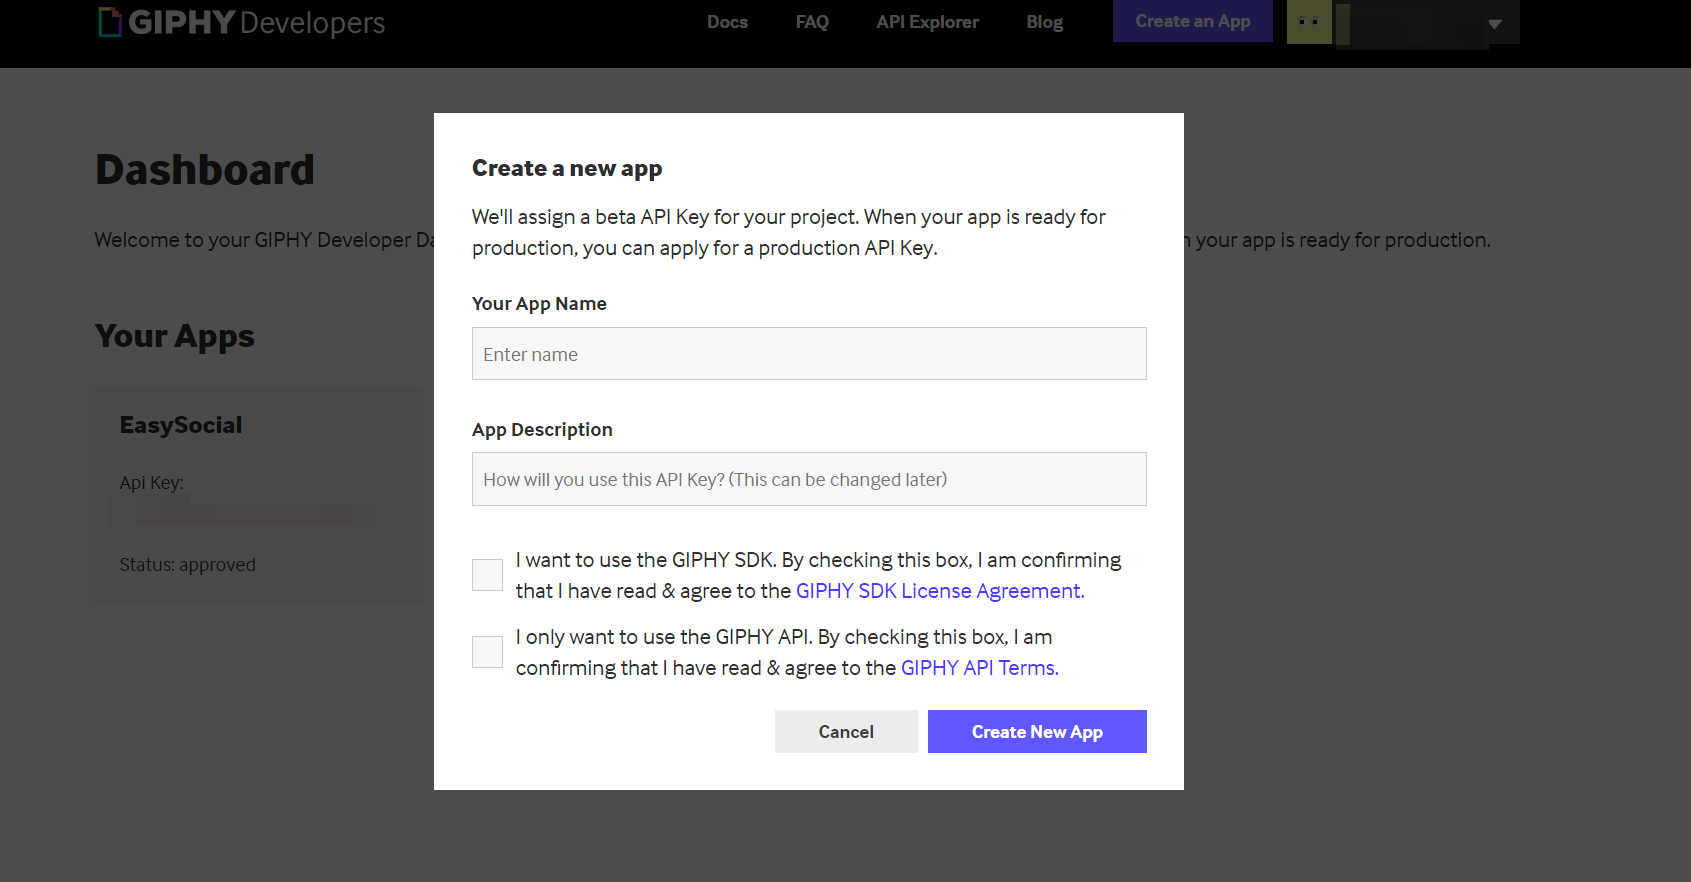The image size is (1691, 882).
Task: Click the 'Status: approved' text
Action: (188, 565)
